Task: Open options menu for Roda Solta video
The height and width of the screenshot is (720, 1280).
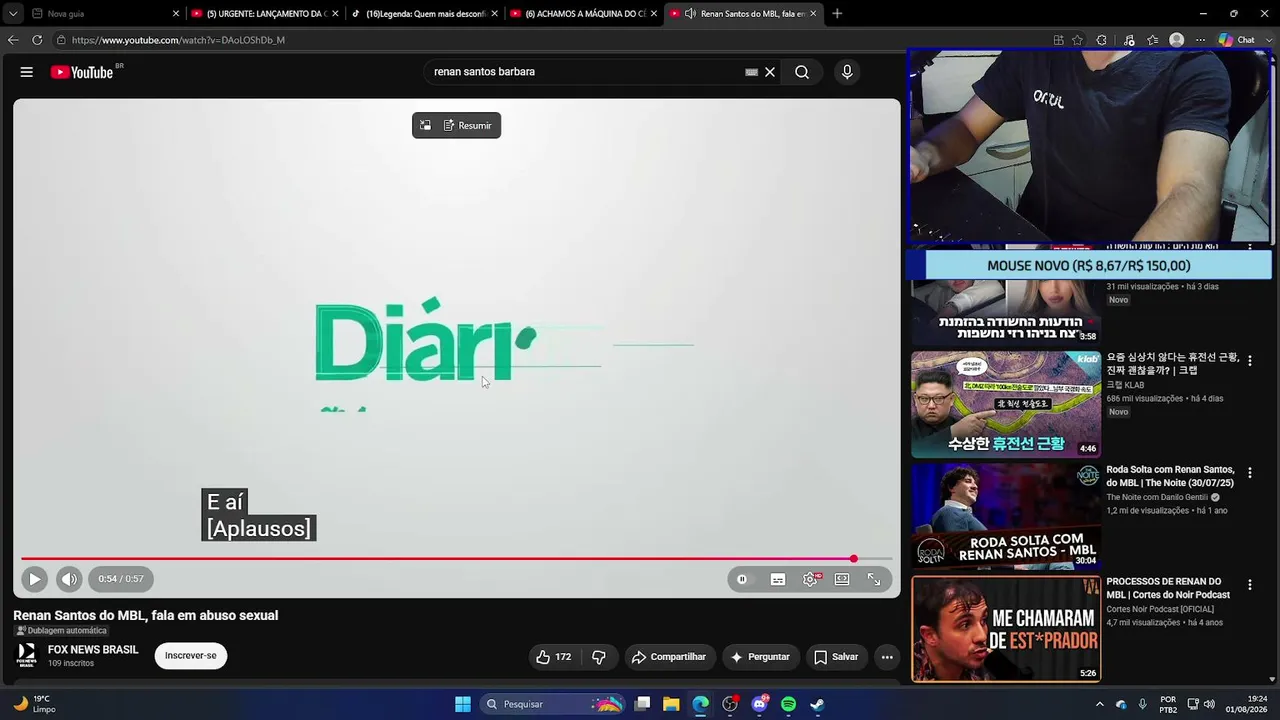Action: [x=1249, y=472]
